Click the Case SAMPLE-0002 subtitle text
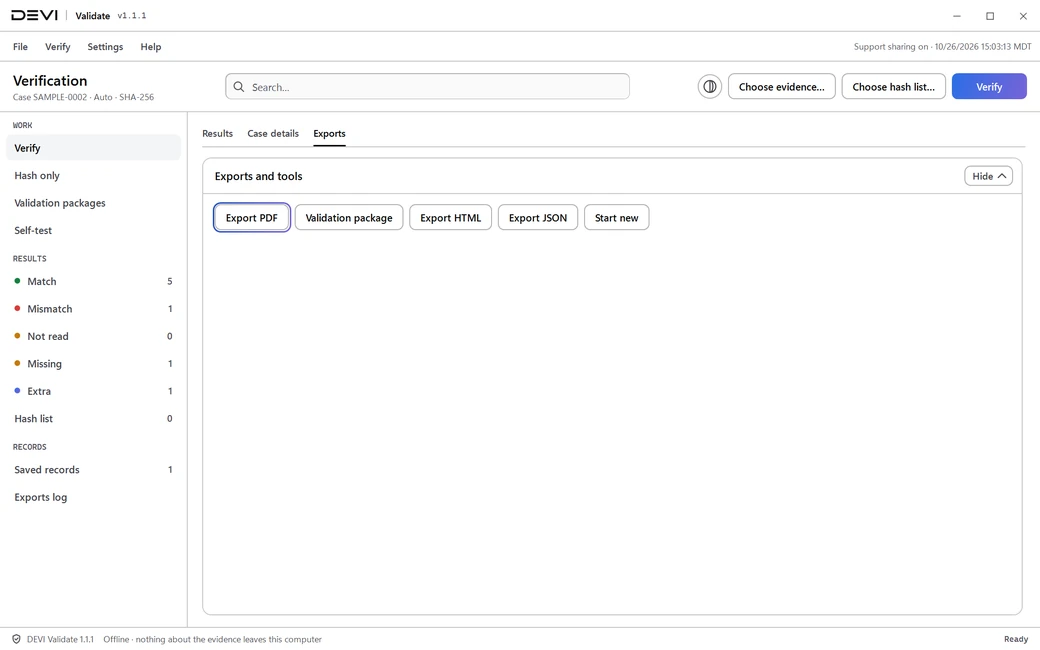 coord(84,97)
